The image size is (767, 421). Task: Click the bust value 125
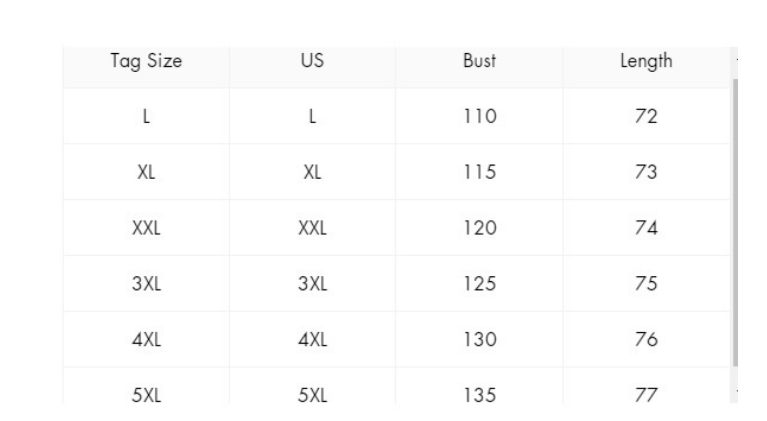click(479, 285)
